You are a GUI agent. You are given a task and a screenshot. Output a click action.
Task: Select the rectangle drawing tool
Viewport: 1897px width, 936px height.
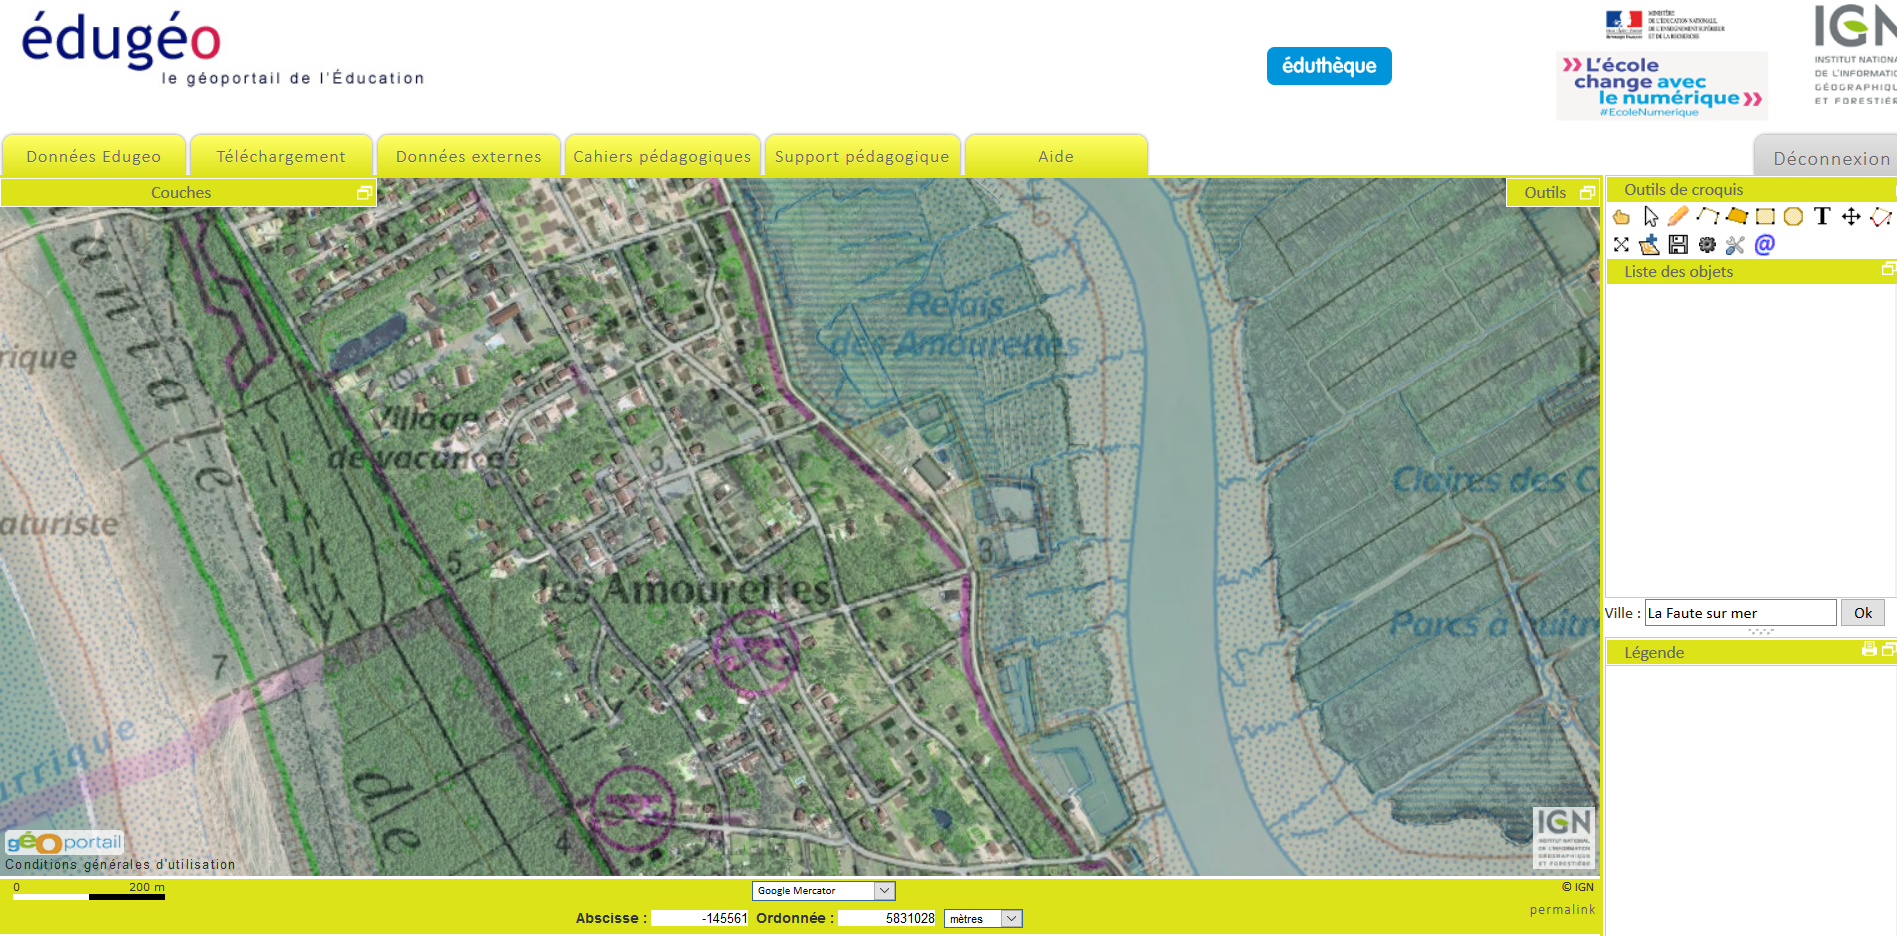pyautogui.click(x=1765, y=217)
